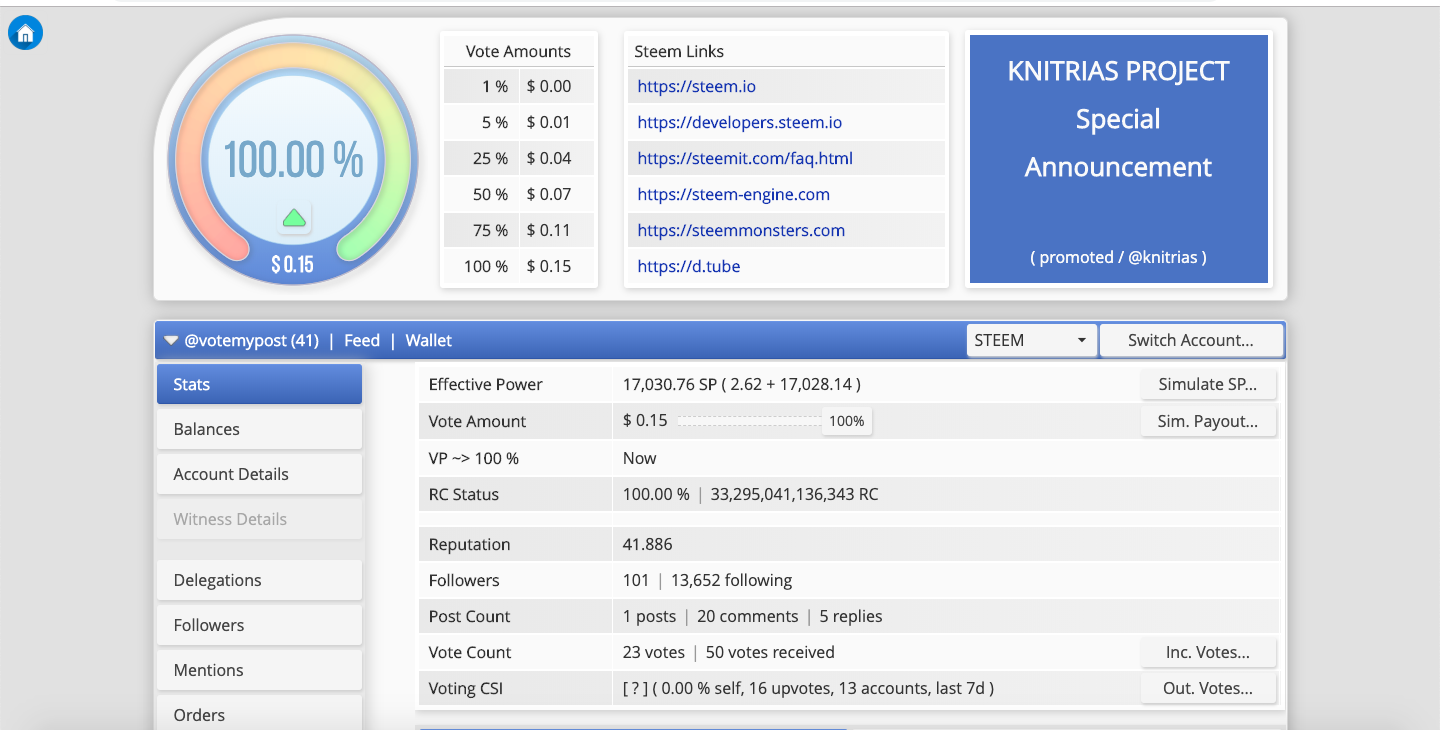
Task: Show the Delegations sidebar tab
Action: point(259,580)
